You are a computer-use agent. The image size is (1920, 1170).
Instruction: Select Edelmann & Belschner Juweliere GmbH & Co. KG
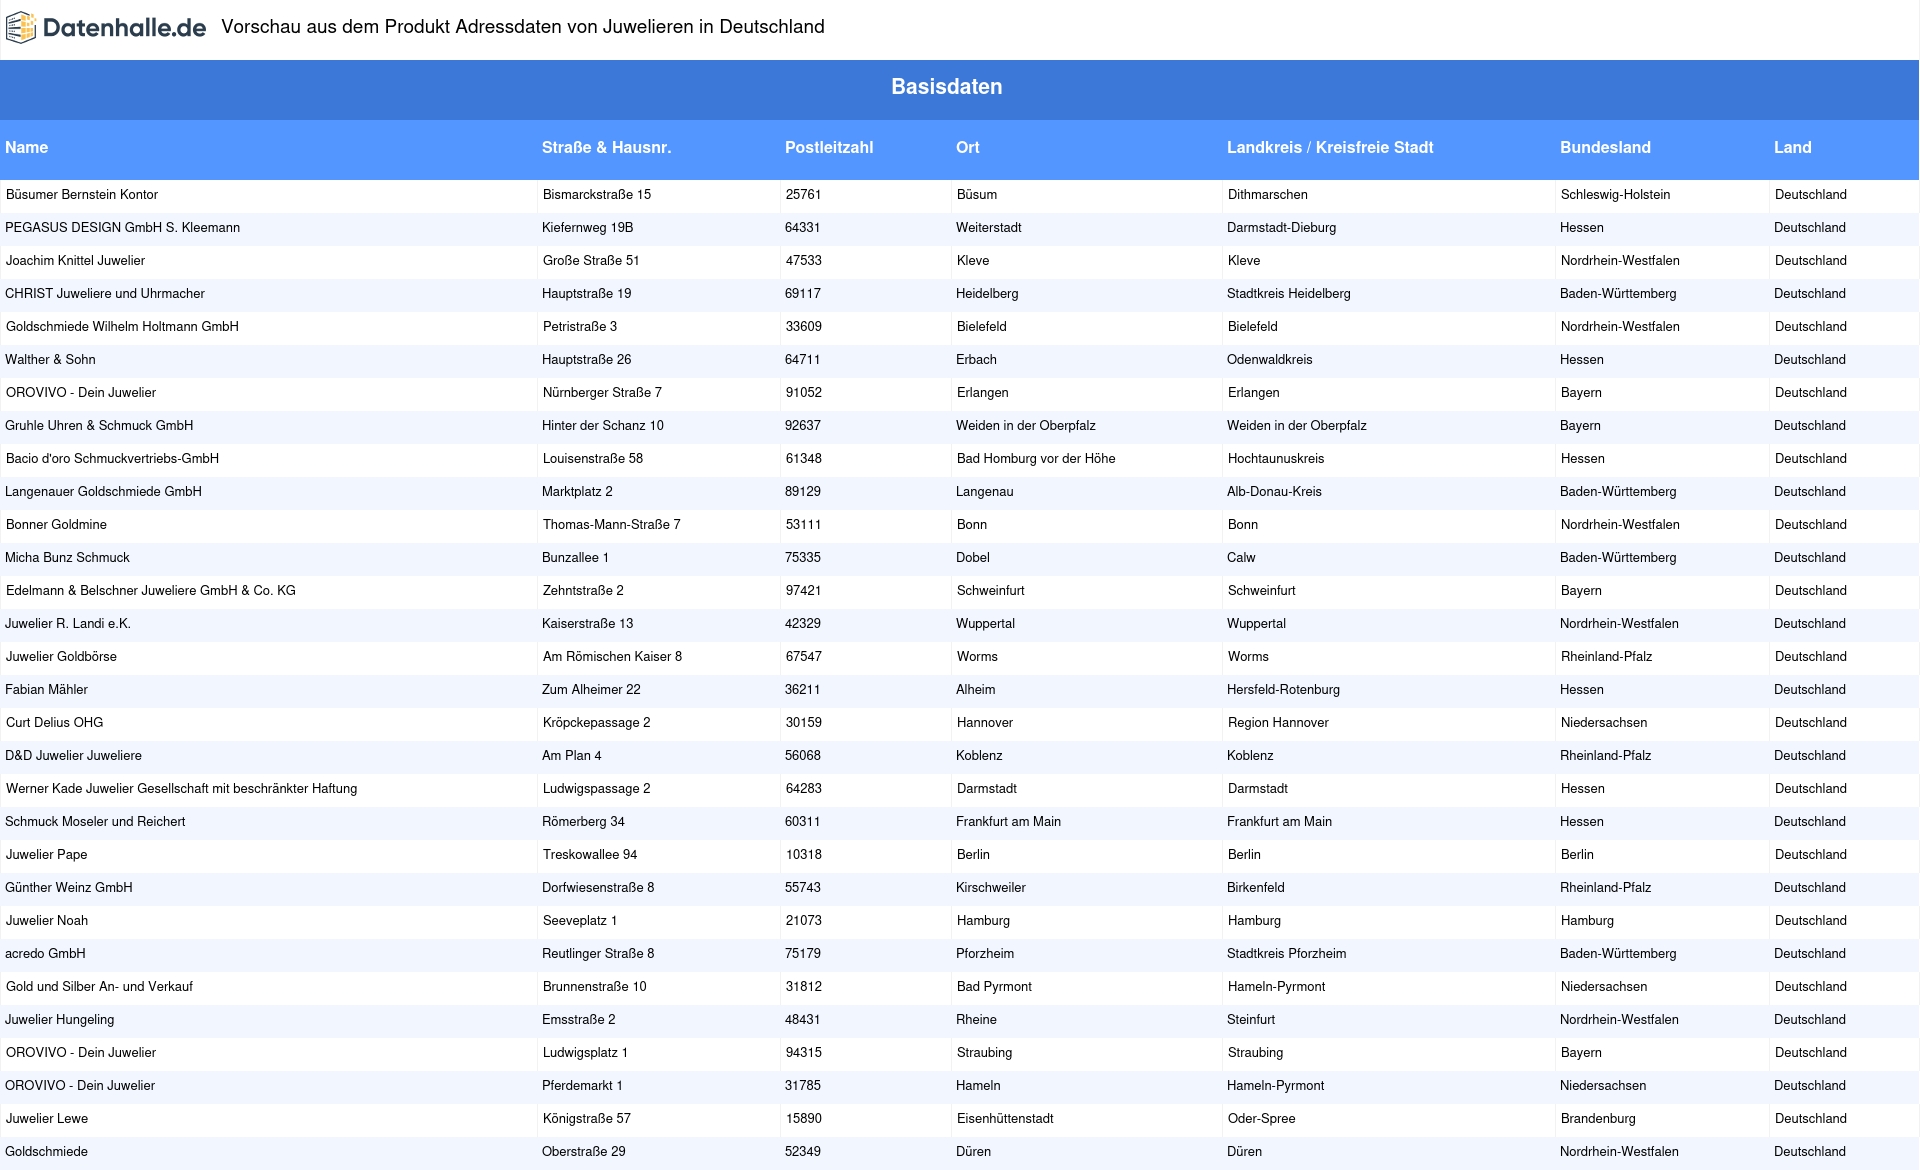coord(151,591)
